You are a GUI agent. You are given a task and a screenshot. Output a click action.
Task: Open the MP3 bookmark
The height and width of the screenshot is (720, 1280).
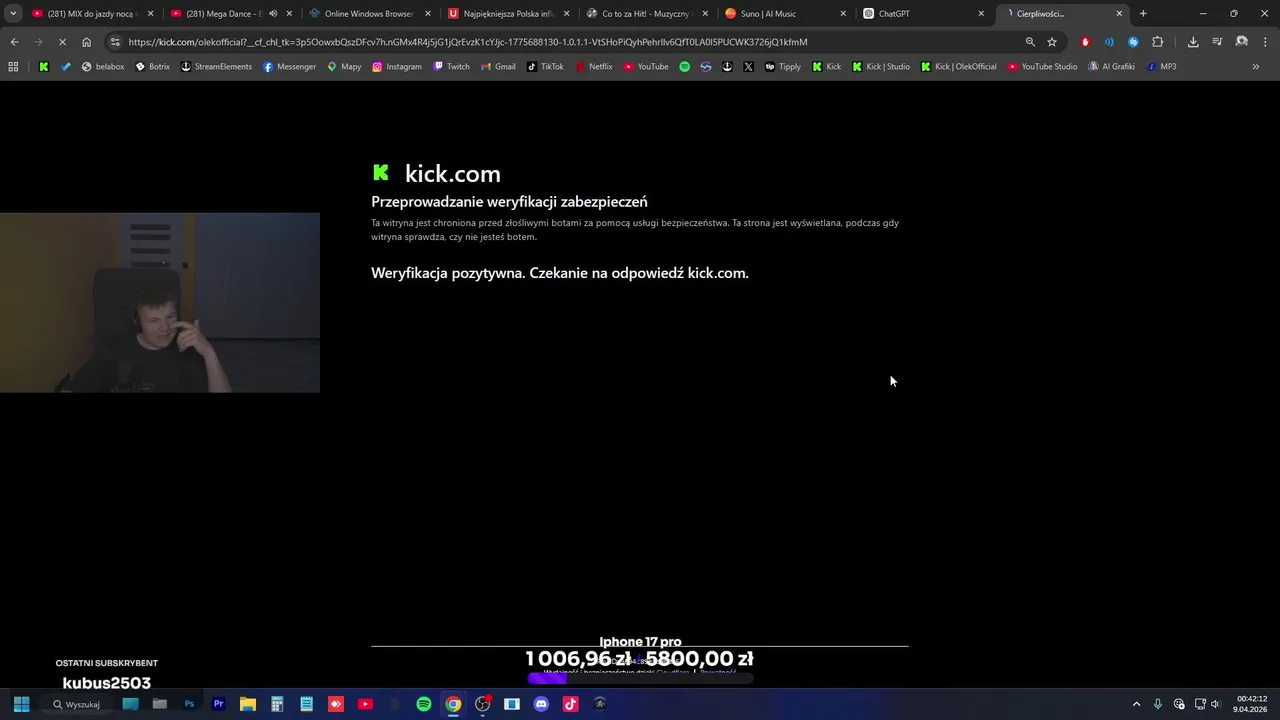(1161, 67)
